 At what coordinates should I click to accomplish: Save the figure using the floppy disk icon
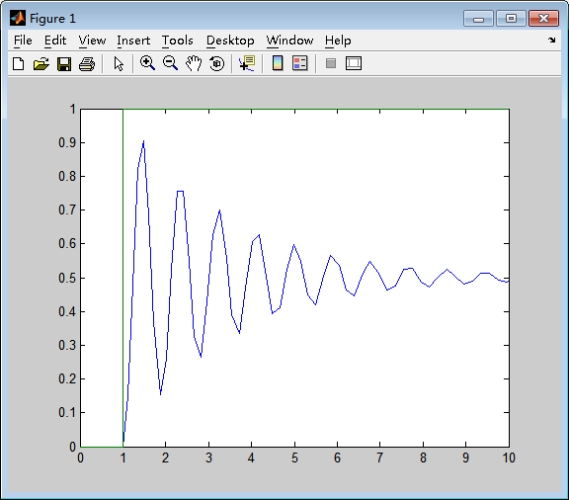(x=64, y=63)
